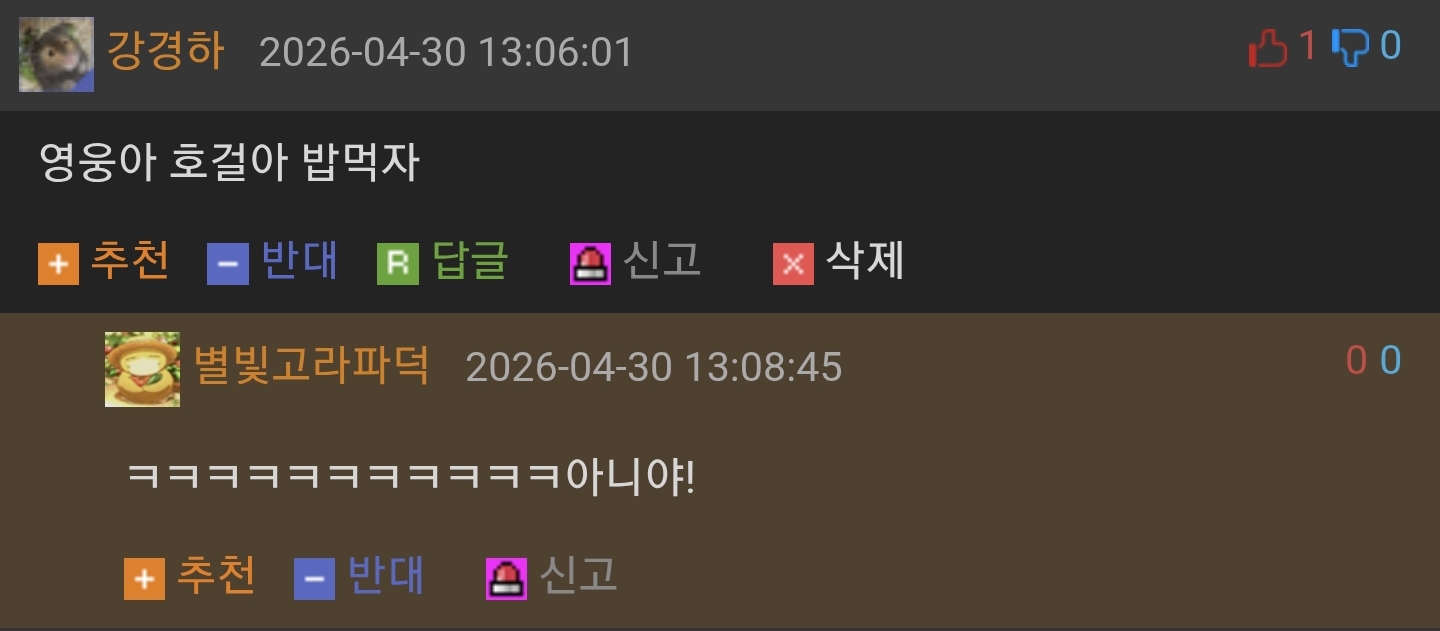Click the red X delete icon
Screen dimensions: 1440x631
(x=793, y=264)
